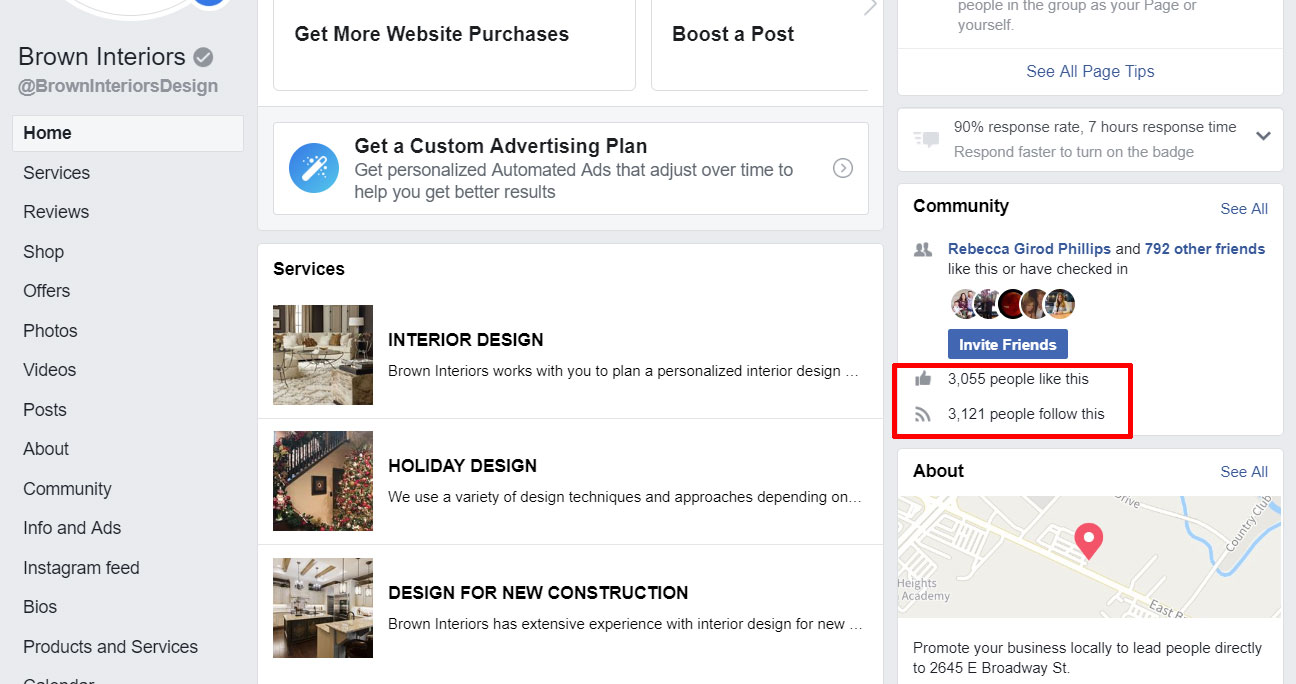
Task: Click the thumbs-up likes icon
Action: point(923,379)
